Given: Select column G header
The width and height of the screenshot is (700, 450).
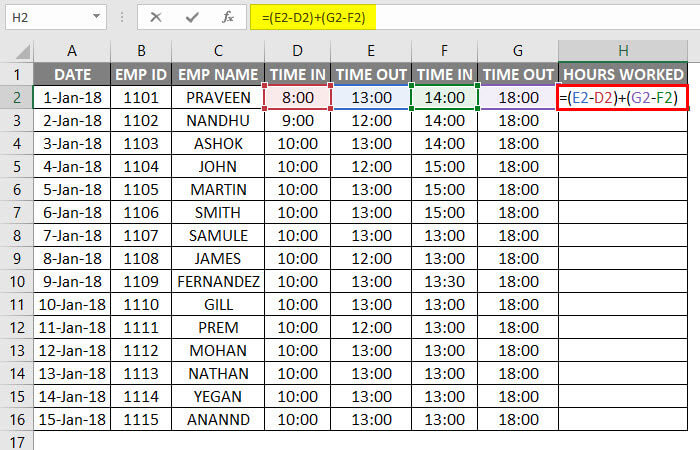Looking at the screenshot, I should pyautogui.click(x=518, y=50).
